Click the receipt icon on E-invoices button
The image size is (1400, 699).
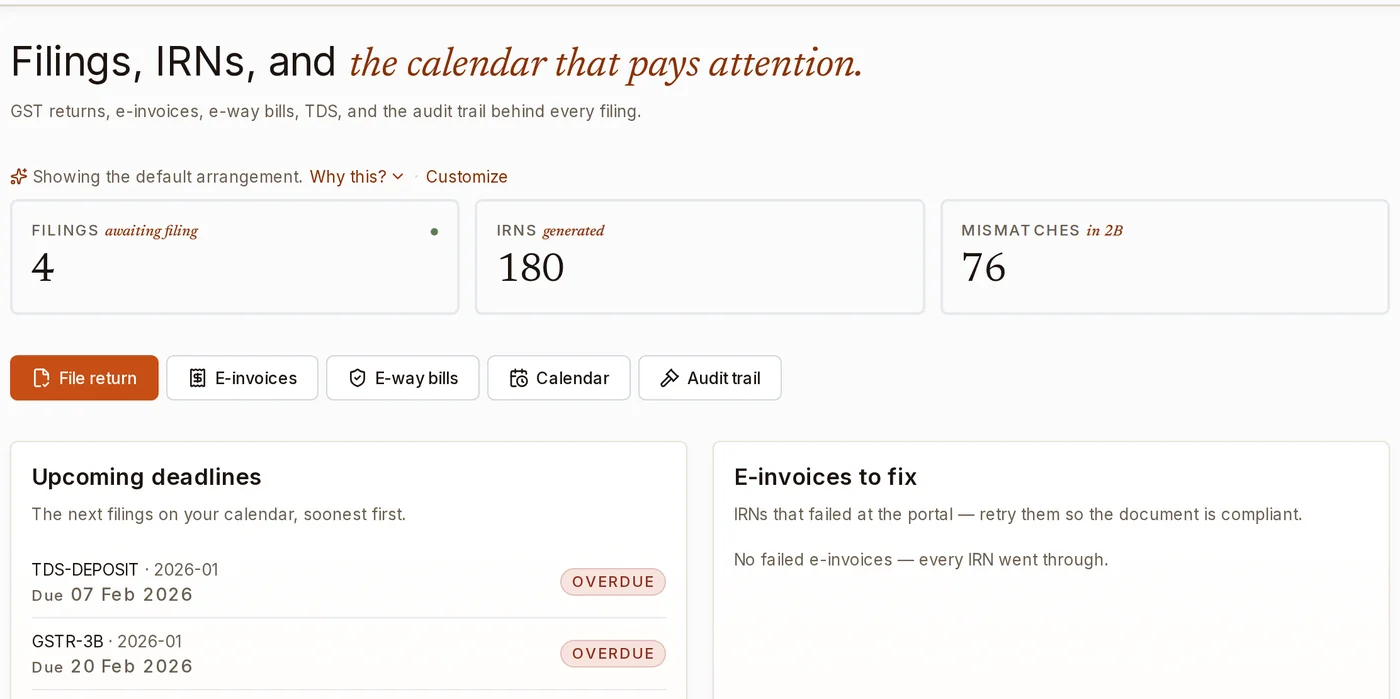(198, 378)
